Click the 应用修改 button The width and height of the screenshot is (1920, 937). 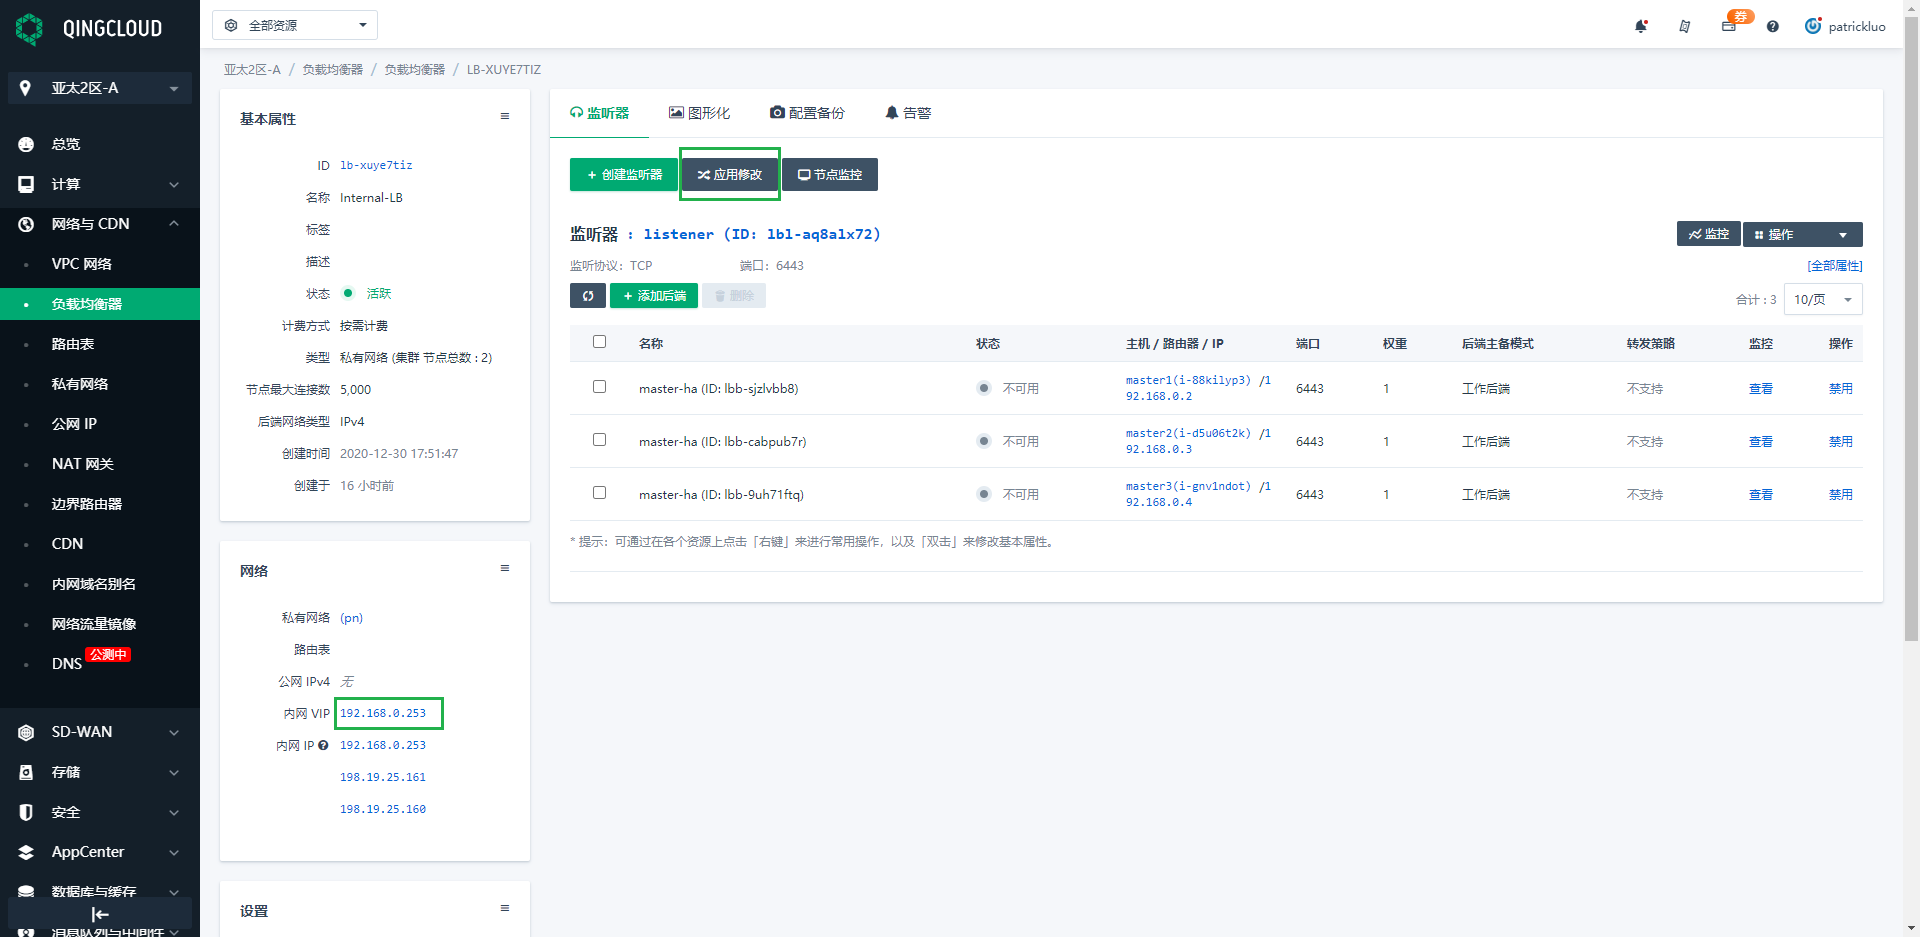(x=730, y=174)
